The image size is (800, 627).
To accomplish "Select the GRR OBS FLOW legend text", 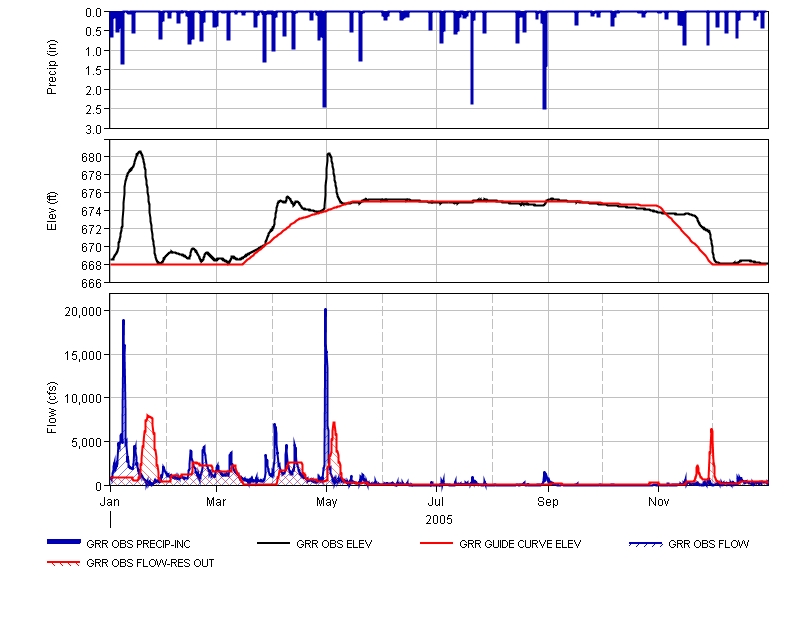I will [x=708, y=545].
